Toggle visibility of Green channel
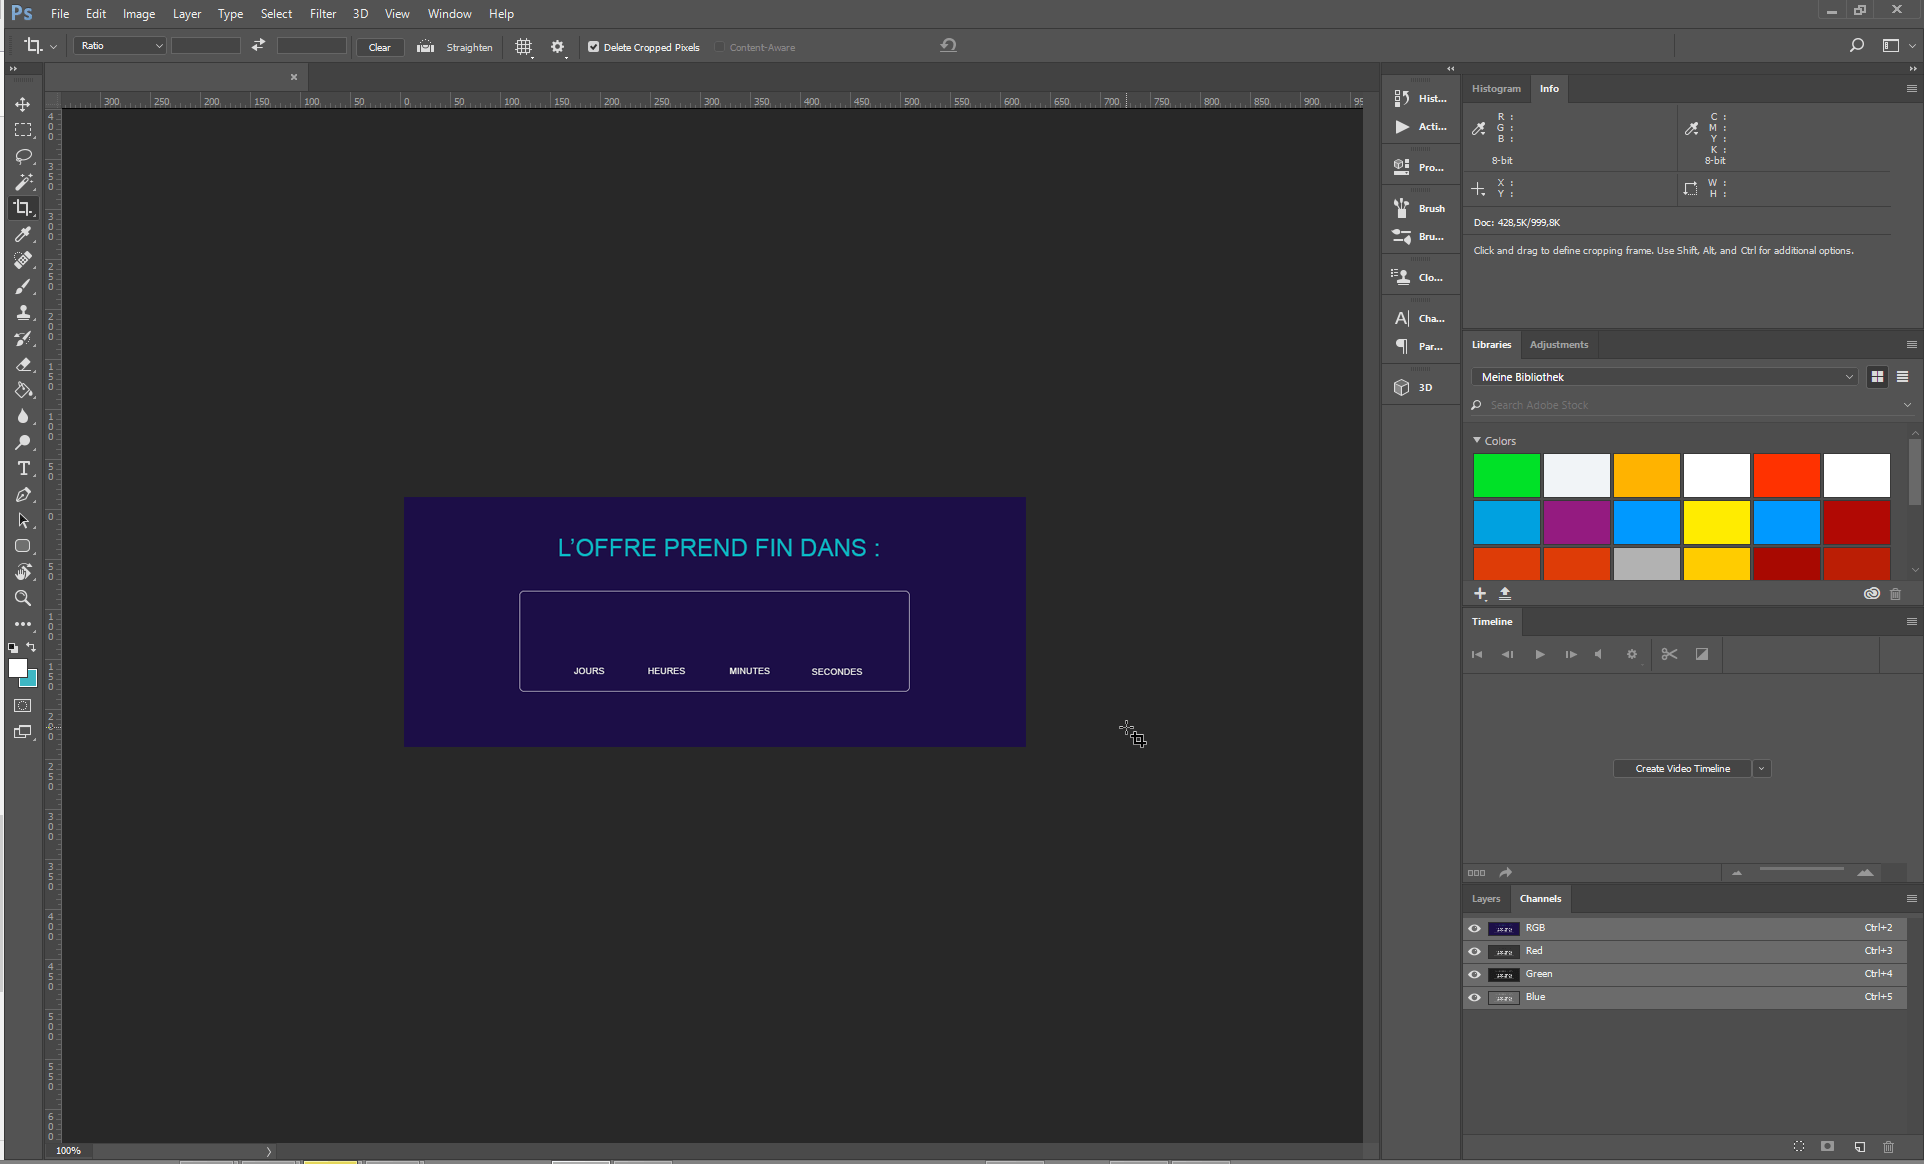Viewport: 1924px width, 1164px height. tap(1474, 974)
